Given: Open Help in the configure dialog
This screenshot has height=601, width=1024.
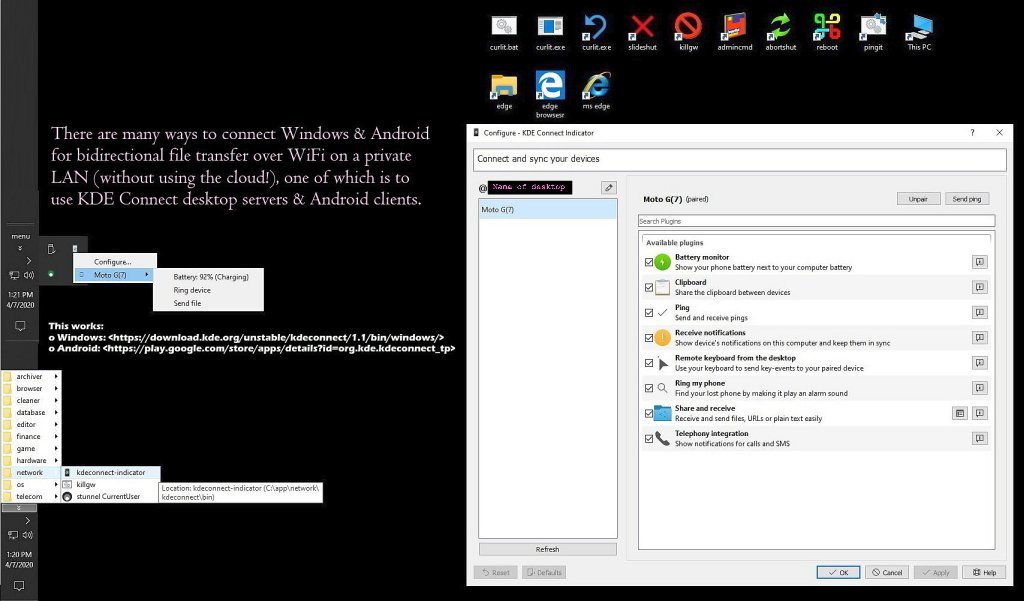Looking at the screenshot, I should (984, 572).
